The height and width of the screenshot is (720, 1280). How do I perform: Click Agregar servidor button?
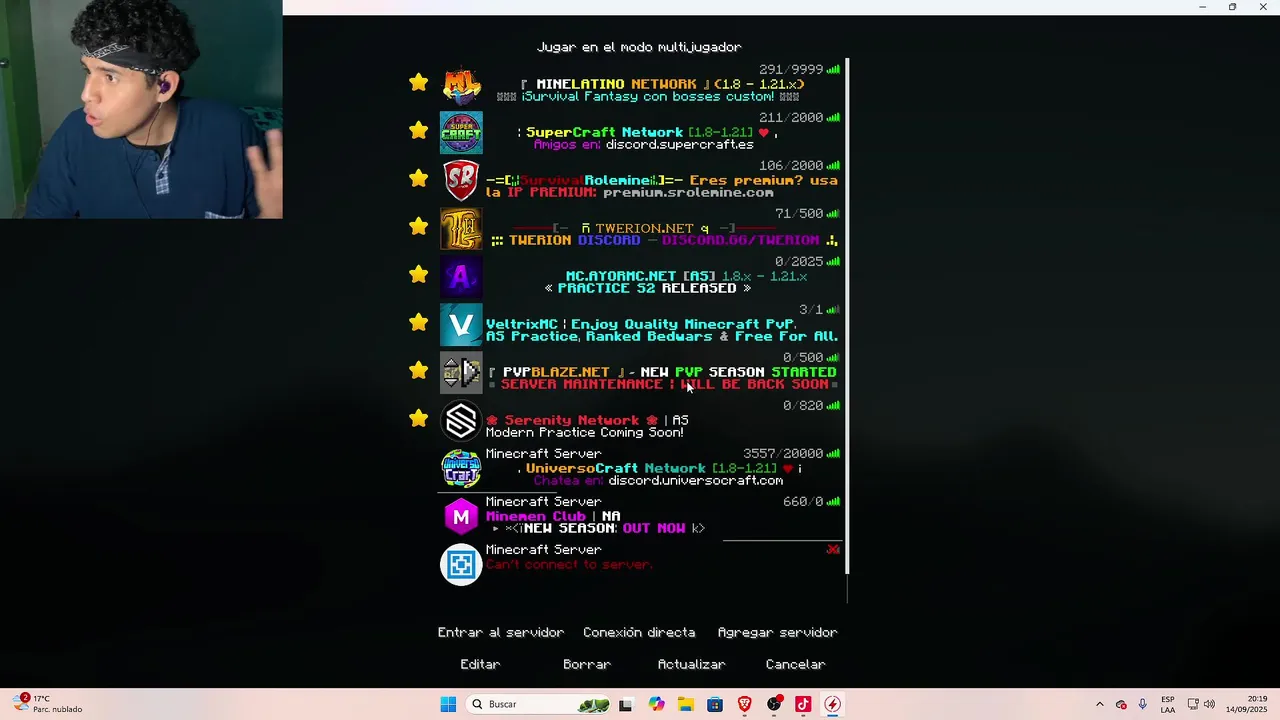[x=777, y=632]
